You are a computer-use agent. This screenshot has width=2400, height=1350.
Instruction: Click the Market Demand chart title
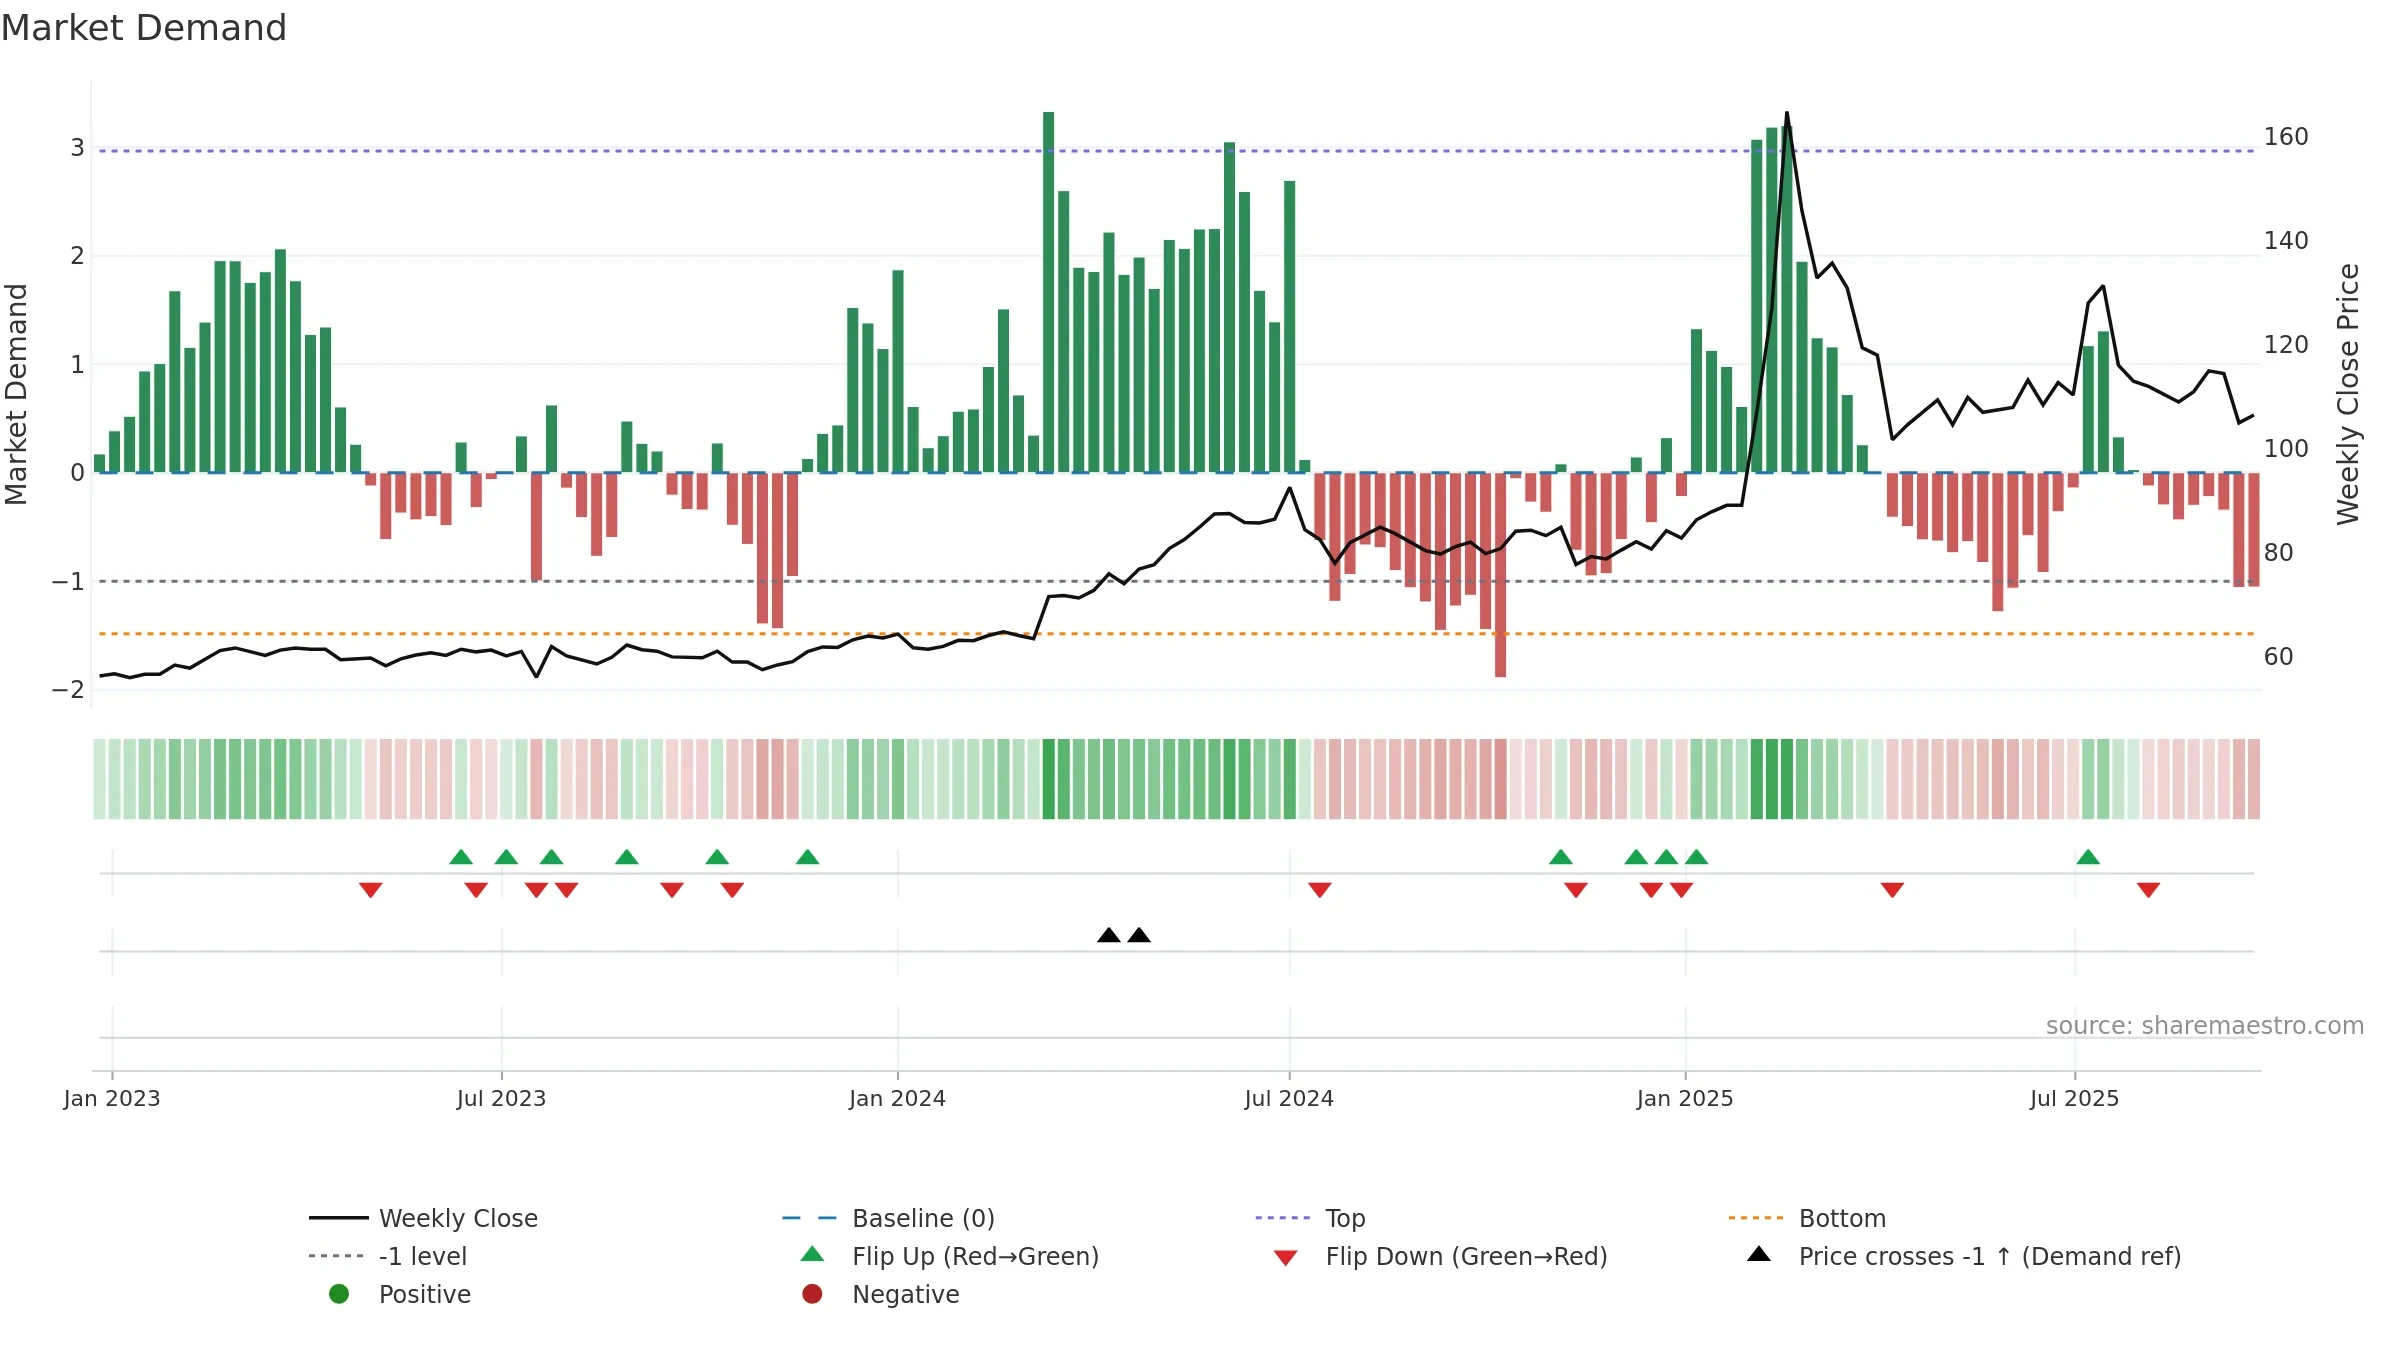[x=143, y=28]
